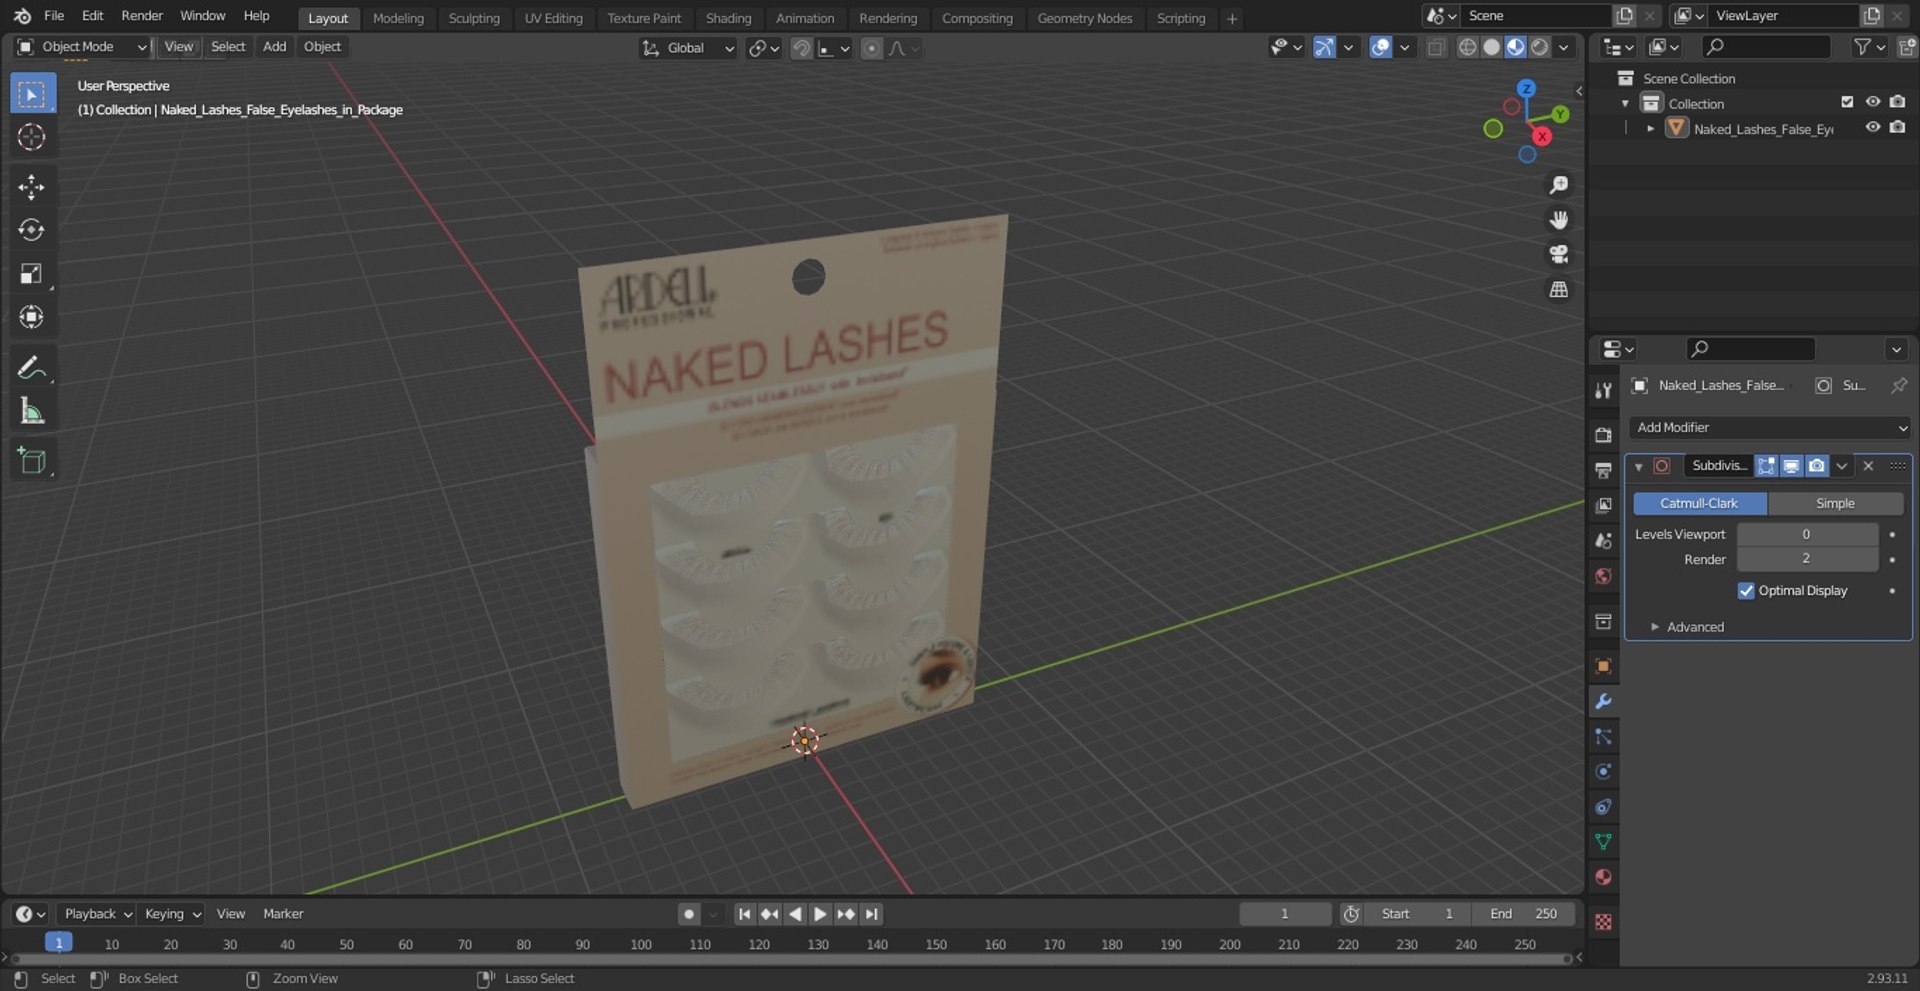Select Catmull-Clark subdivision type
The image size is (1920, 991).
pyautogui.click(x=1699, y=504)
